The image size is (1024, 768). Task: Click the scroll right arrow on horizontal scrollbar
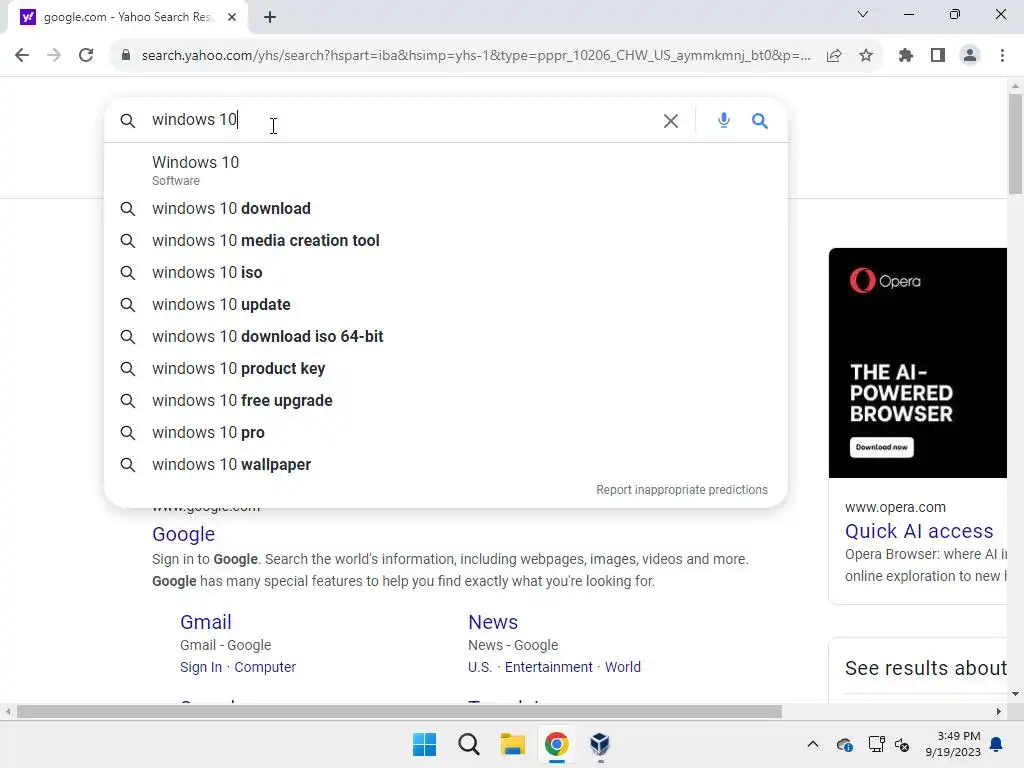[x=999, y=711]
